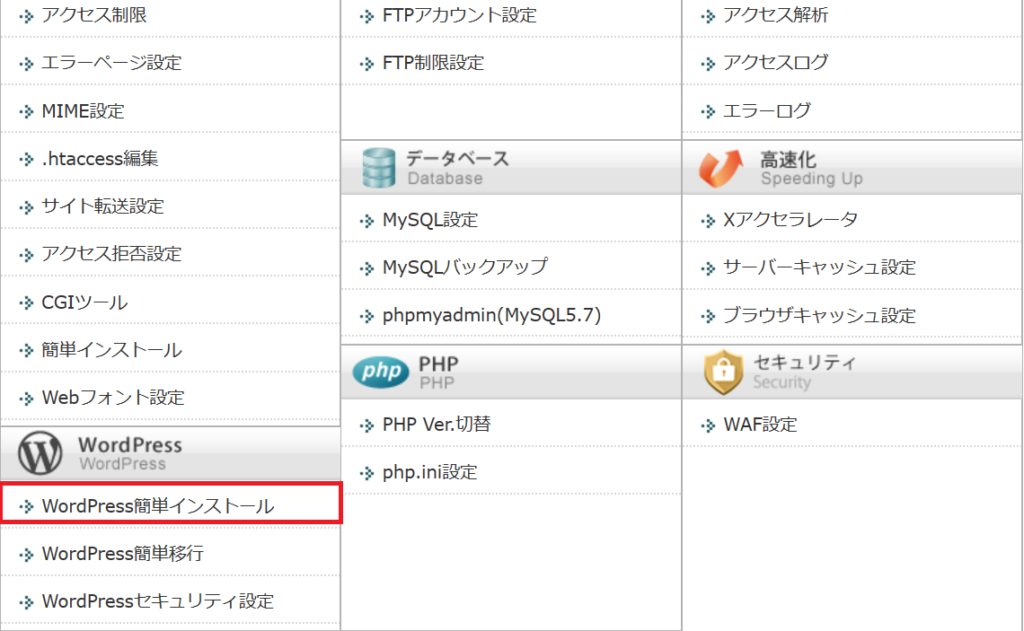Click arrow bullet icon beside WAF設定

tap(708, 427)
